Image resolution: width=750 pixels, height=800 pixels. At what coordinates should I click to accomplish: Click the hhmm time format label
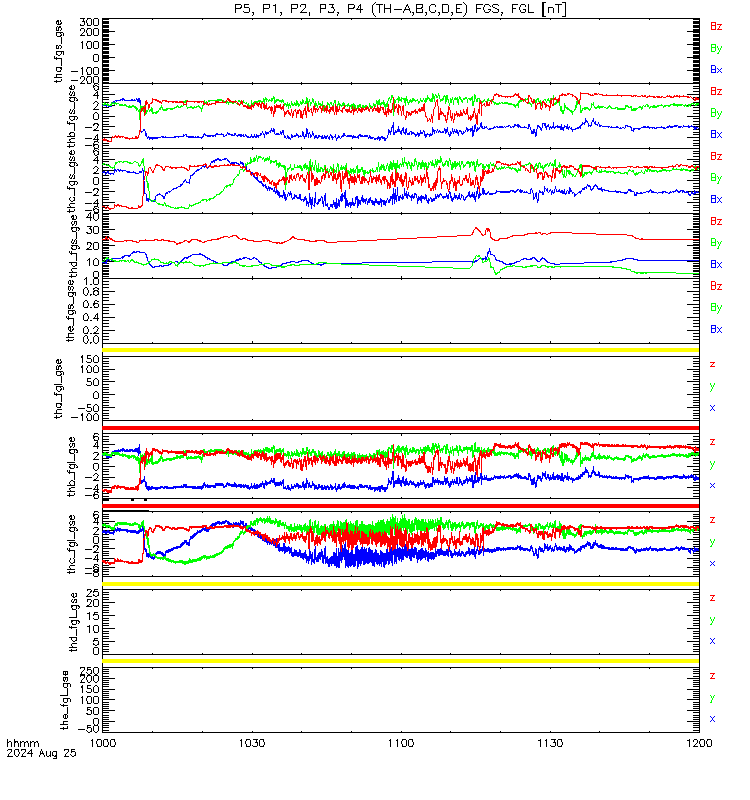[22, 743]
